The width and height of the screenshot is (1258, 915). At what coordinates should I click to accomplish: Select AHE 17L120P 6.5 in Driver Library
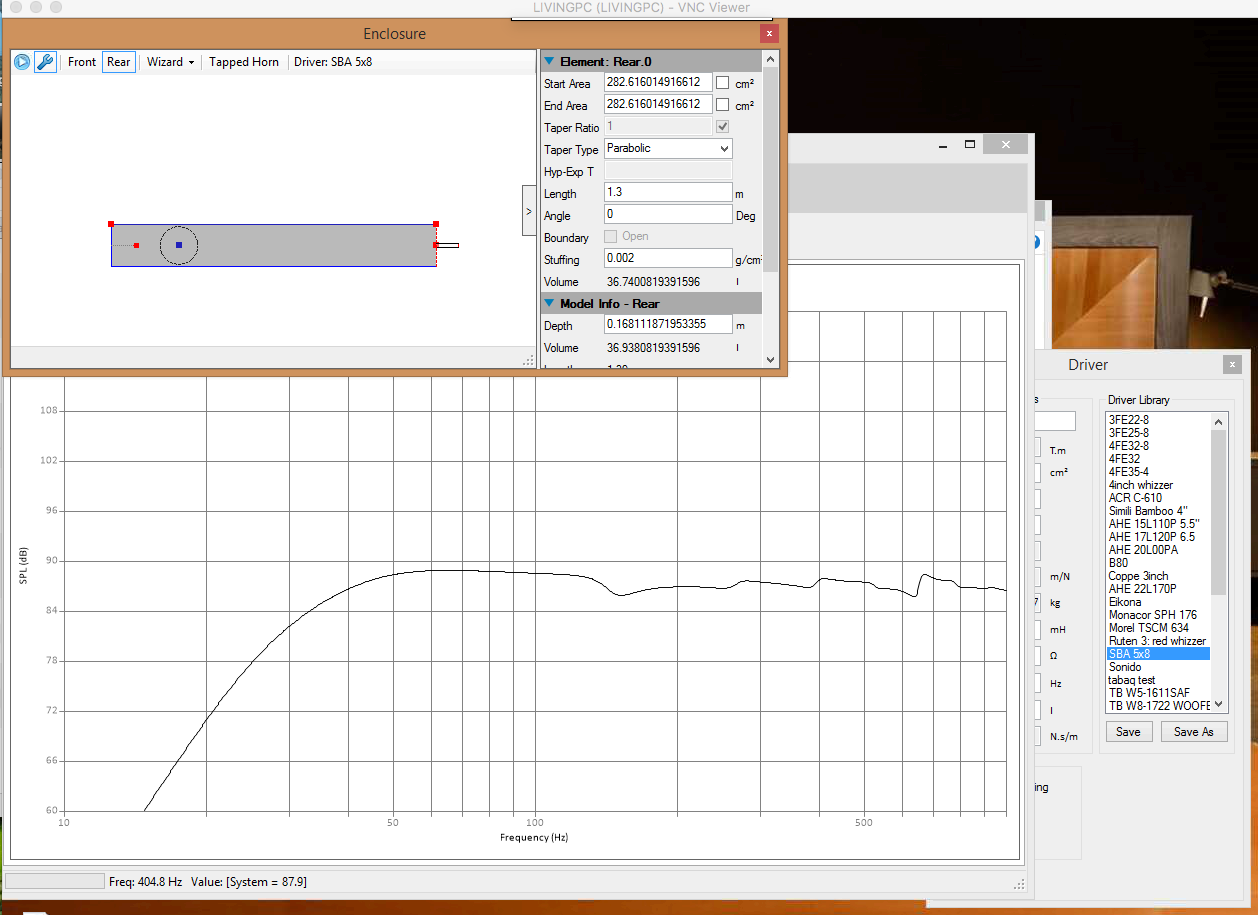[x=1152, y=537]
